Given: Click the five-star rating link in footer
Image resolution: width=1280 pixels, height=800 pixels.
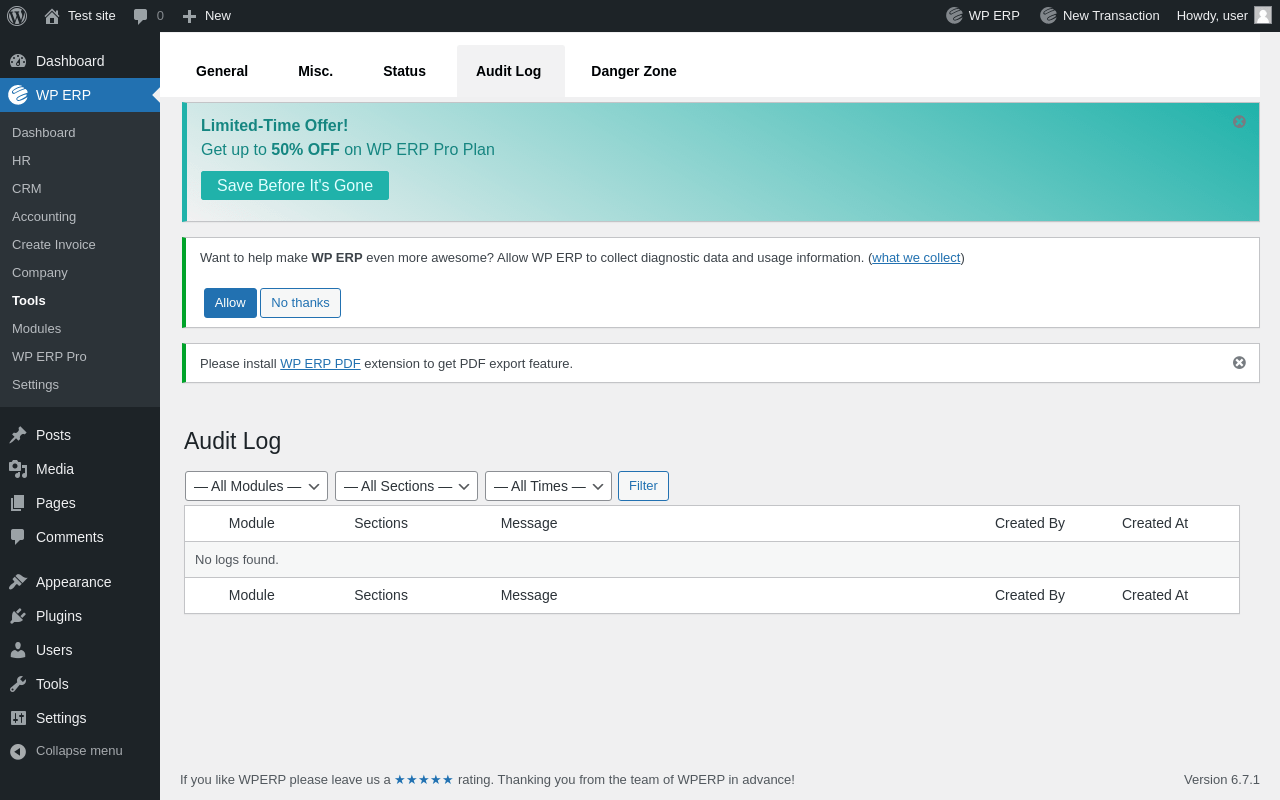Looking at the screenshot, I should (x=424, y=780).
